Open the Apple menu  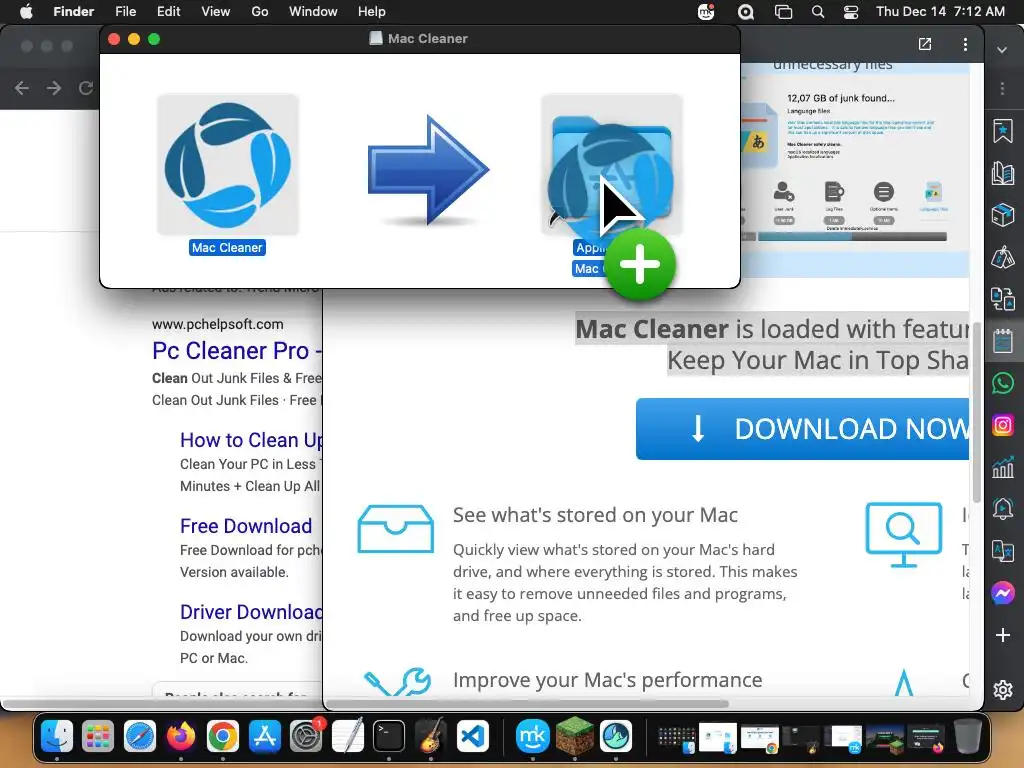(26, 12)
